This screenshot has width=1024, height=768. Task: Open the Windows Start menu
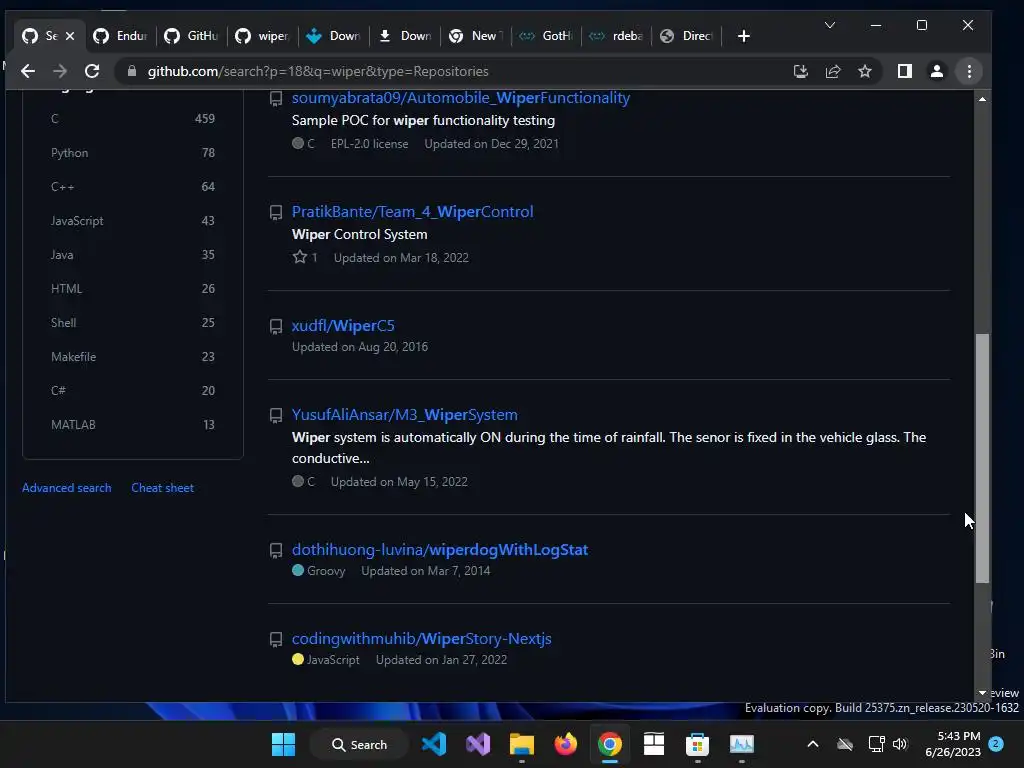click(283, 744)
